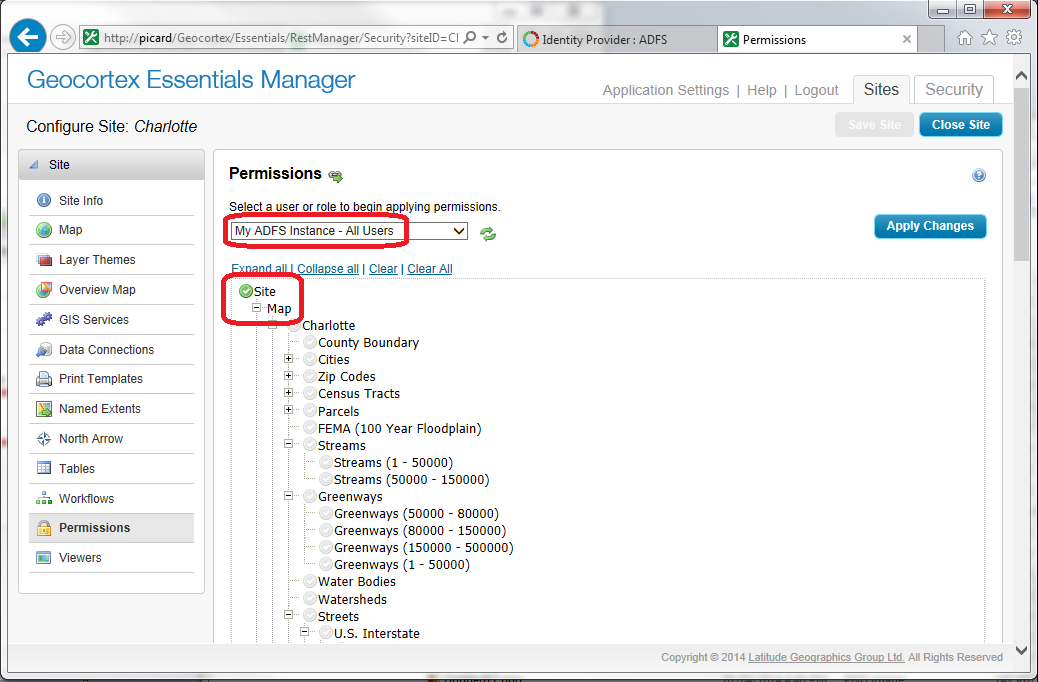Toggle the Water Bodies permission circle
Viewport: 1038px width, 682px height.
pos(310,581)
